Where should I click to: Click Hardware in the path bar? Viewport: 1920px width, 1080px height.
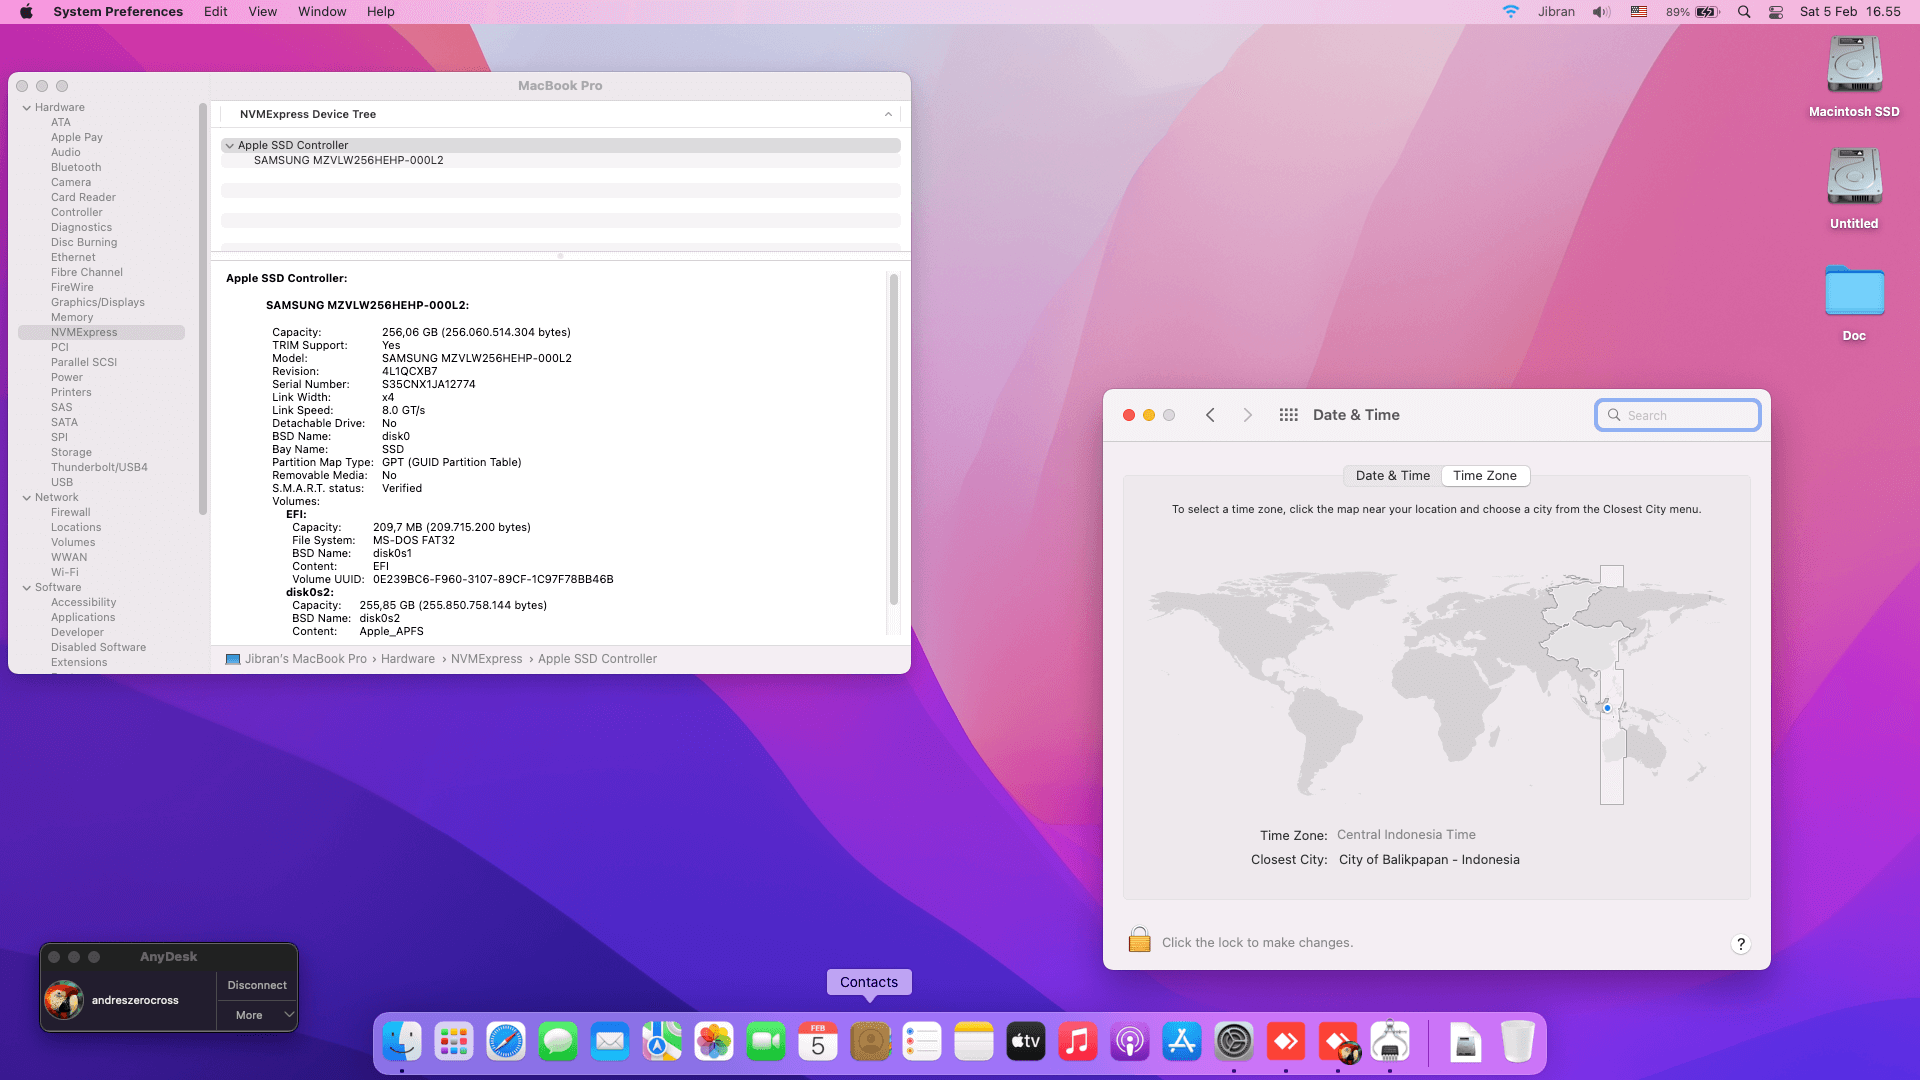click(x=407, y=659)
